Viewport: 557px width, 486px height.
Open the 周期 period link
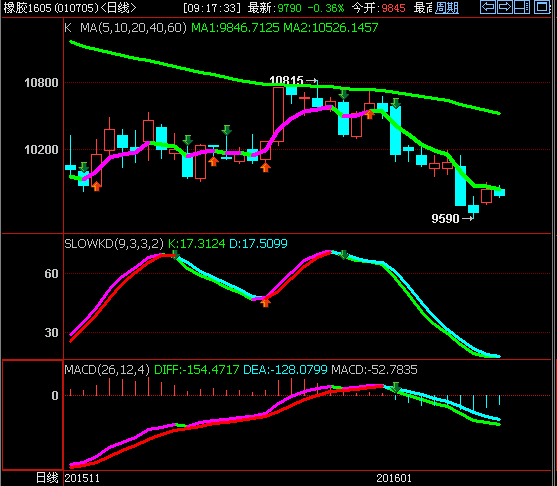447,7
